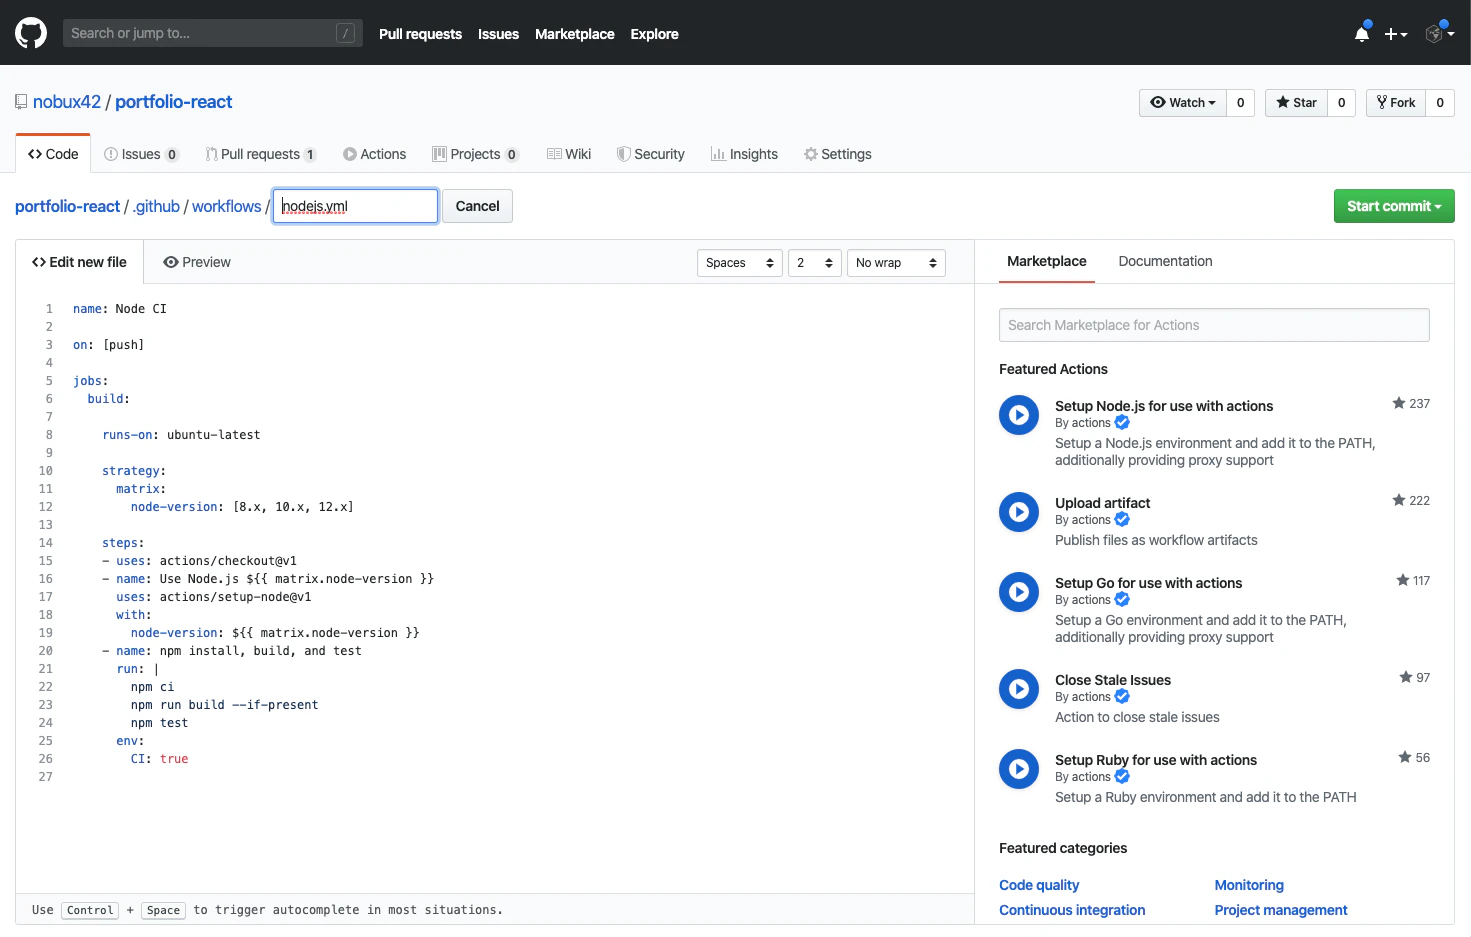Cancel the new file creation
This screenshot has width=1471, height=937.
click(477, 206)
